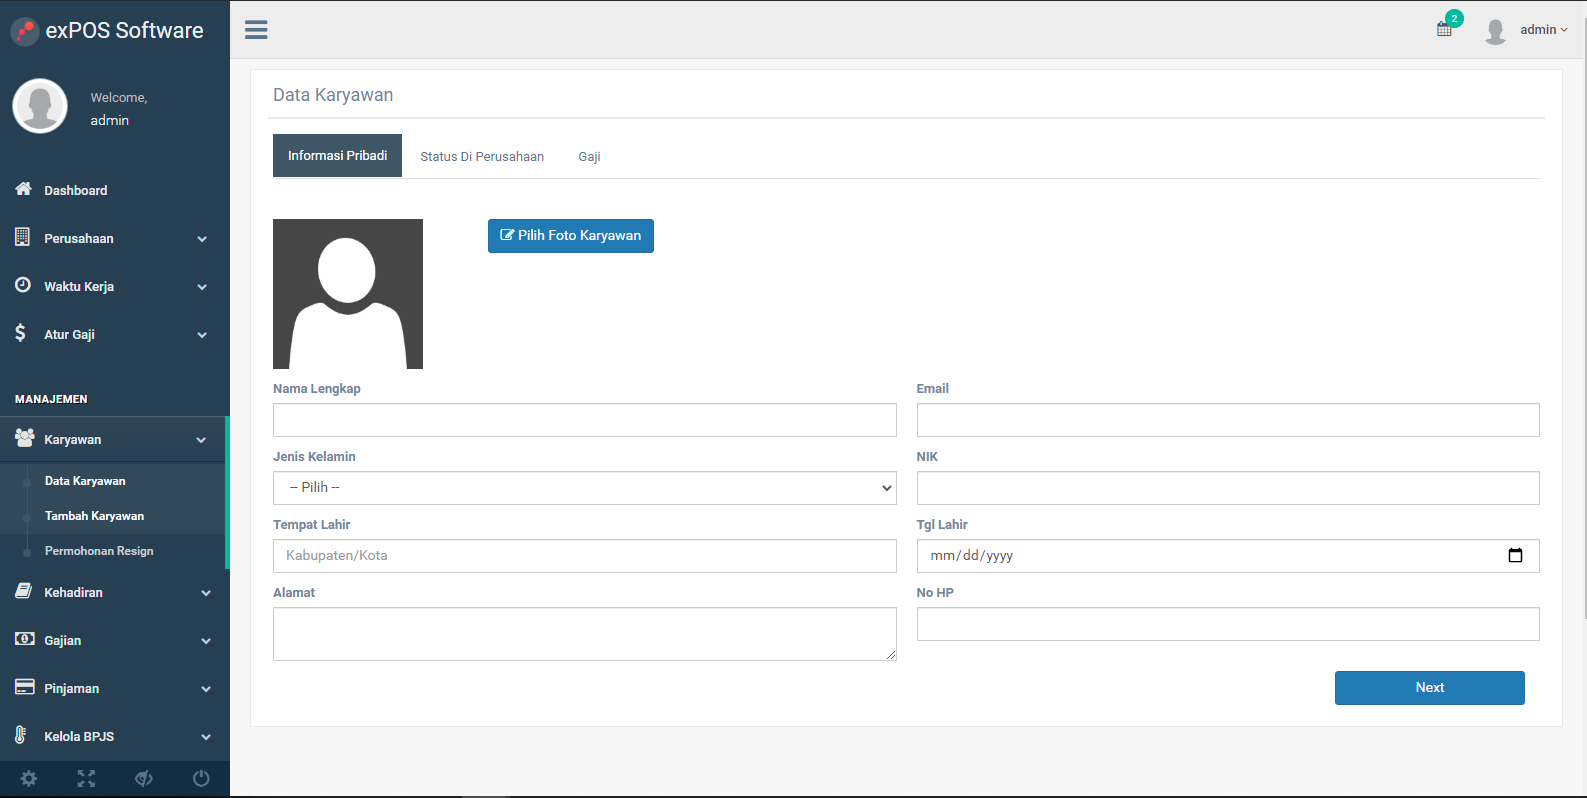This screenshot has width=1587, height=798.
Task: Open settings gear in sidebar footer
Action: coord(29,778)
